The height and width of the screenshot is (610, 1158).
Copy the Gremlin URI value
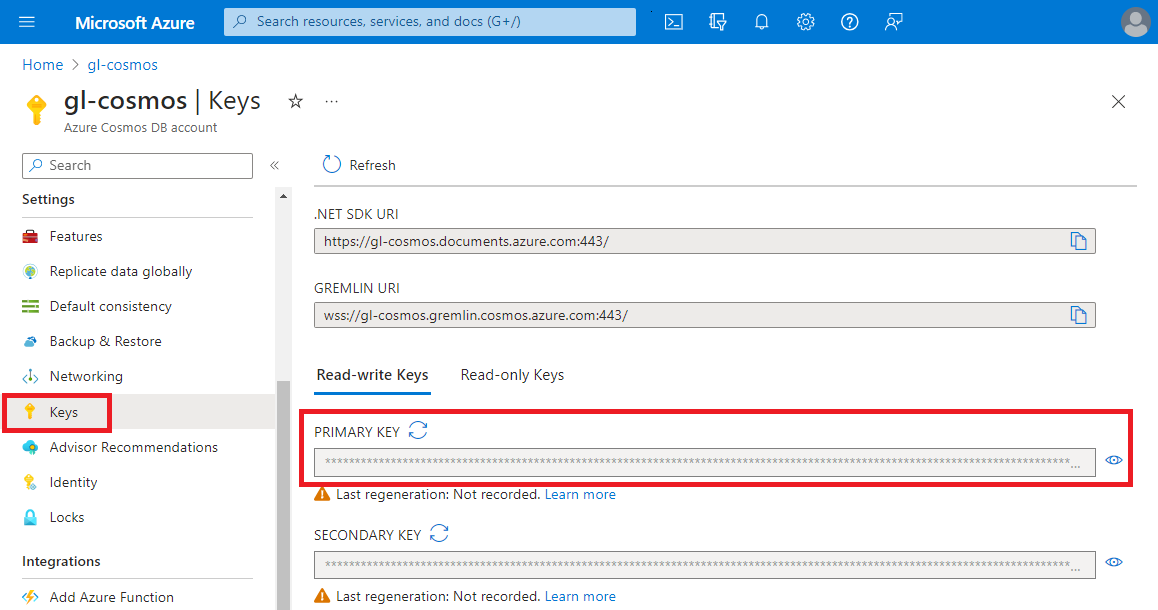[x=1078, y=315]
